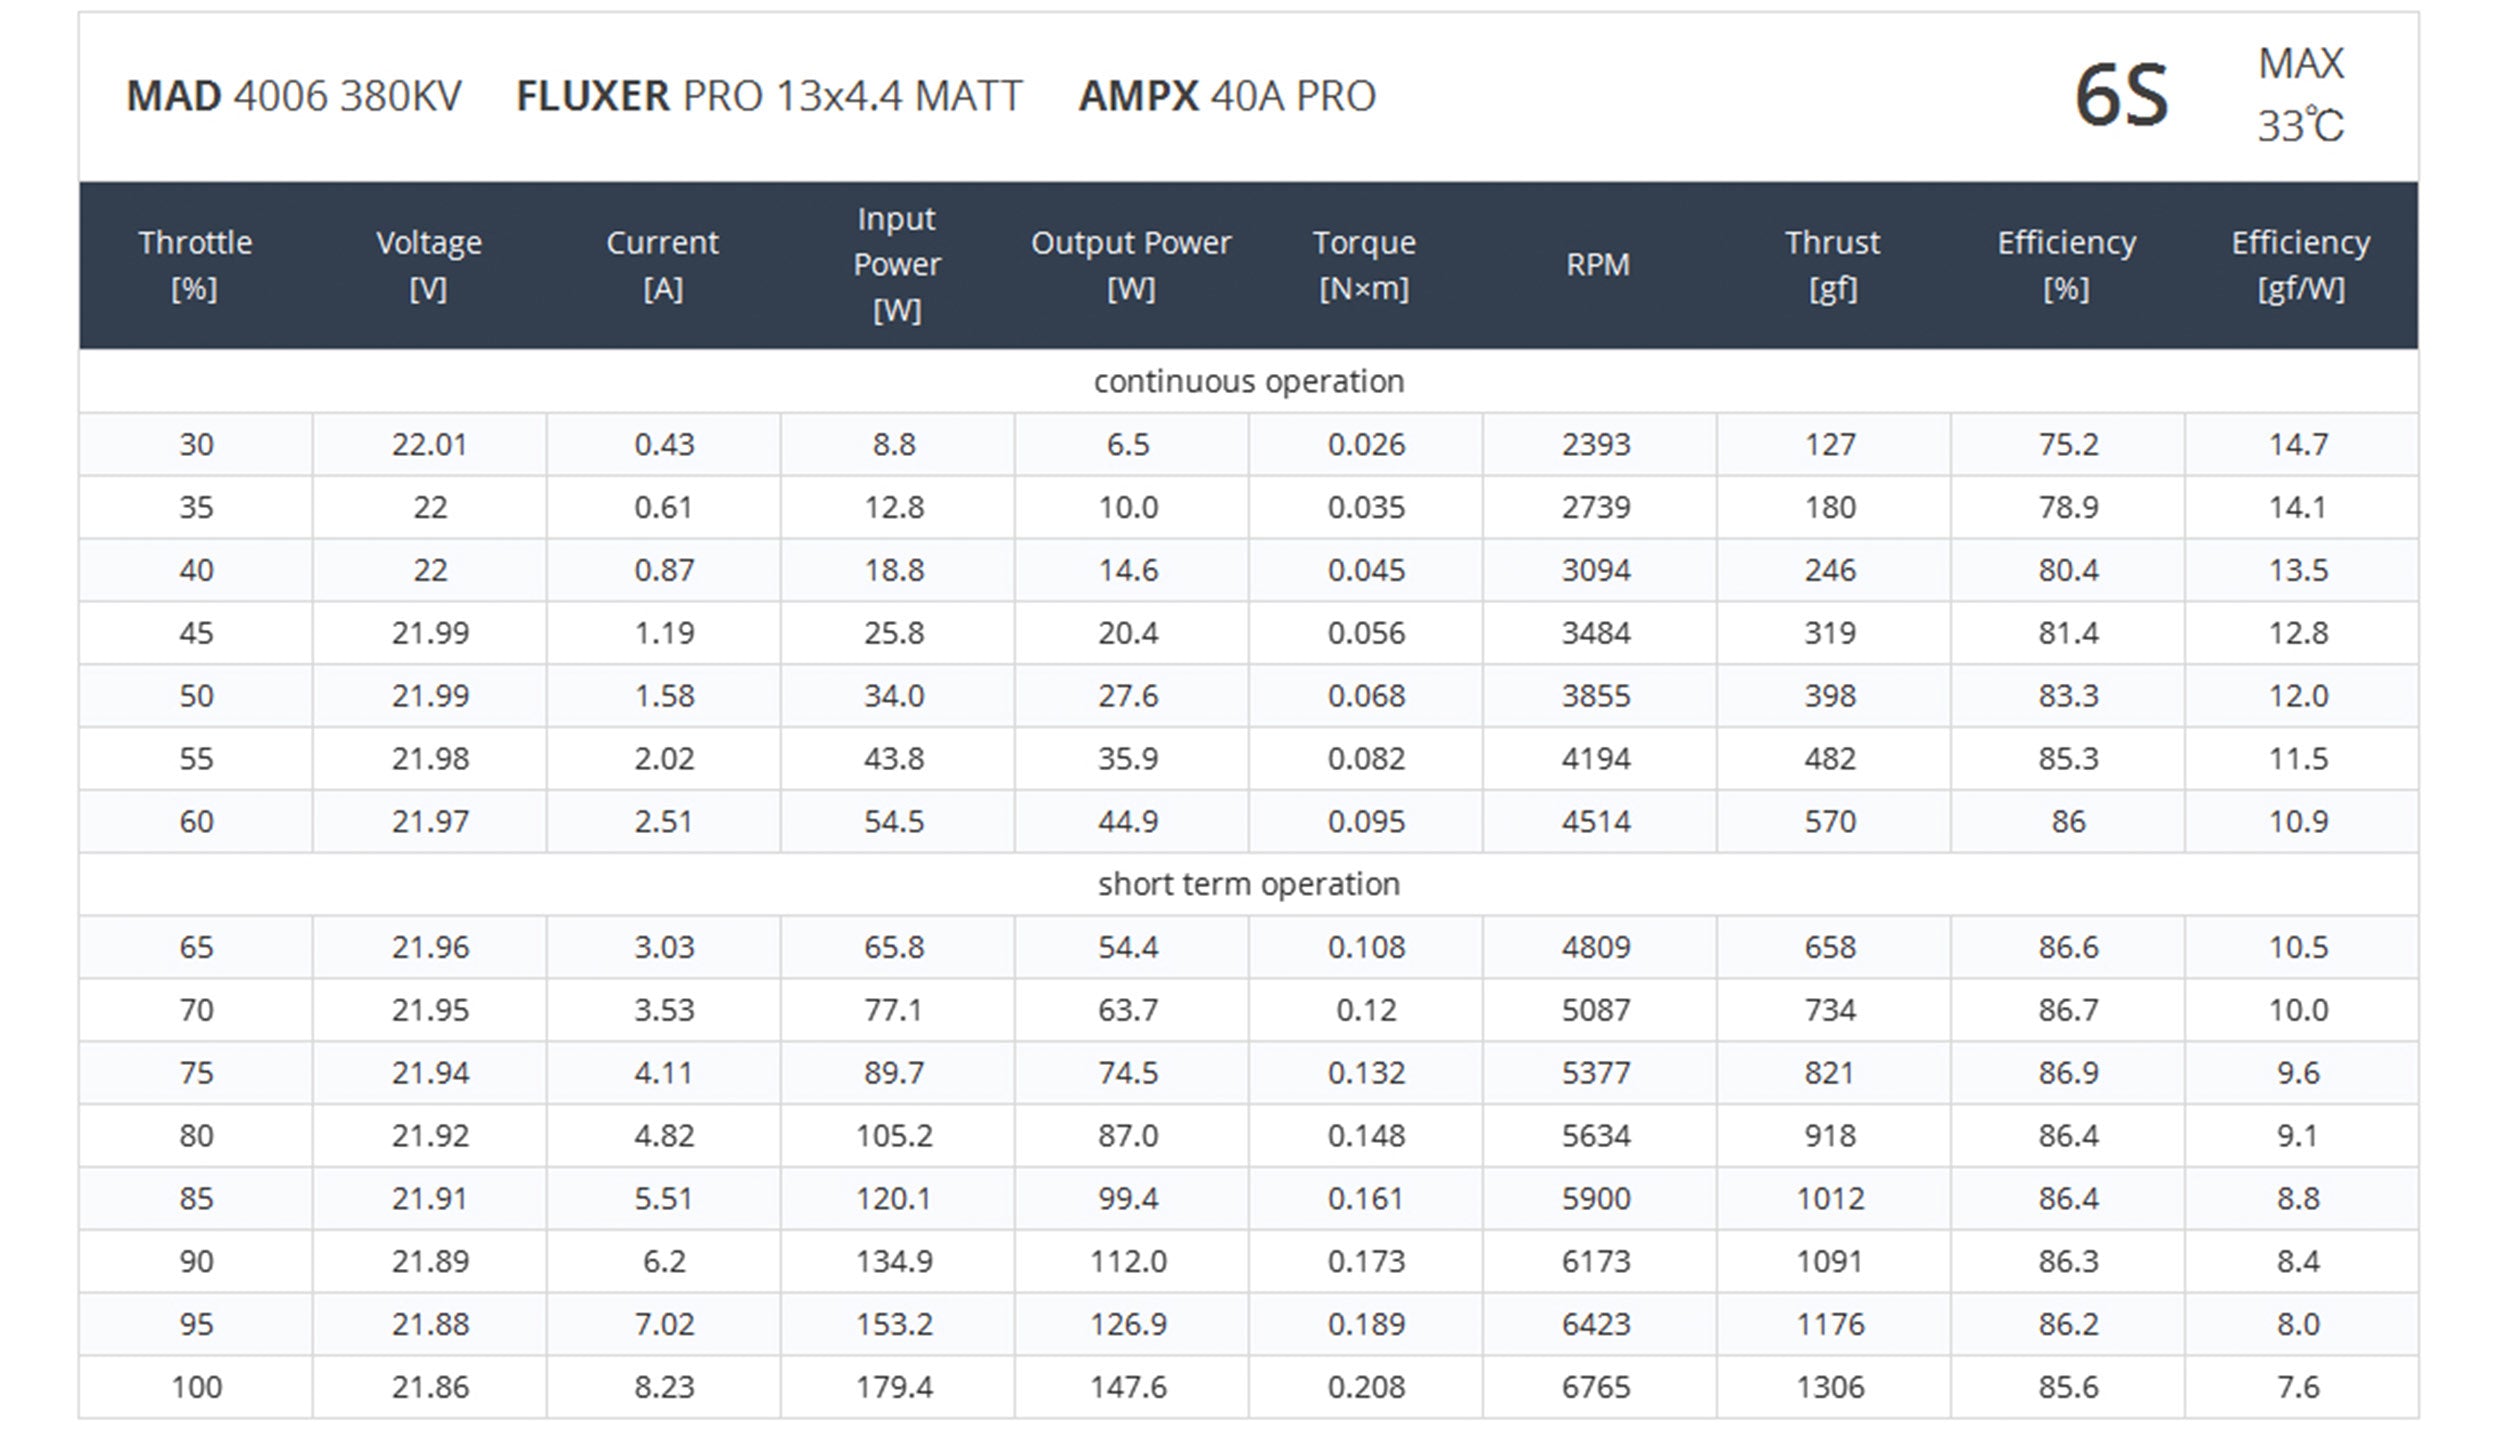Click the MAX 33°C temperature label
This screenshot has height=1432, width=2500.
2301,95
